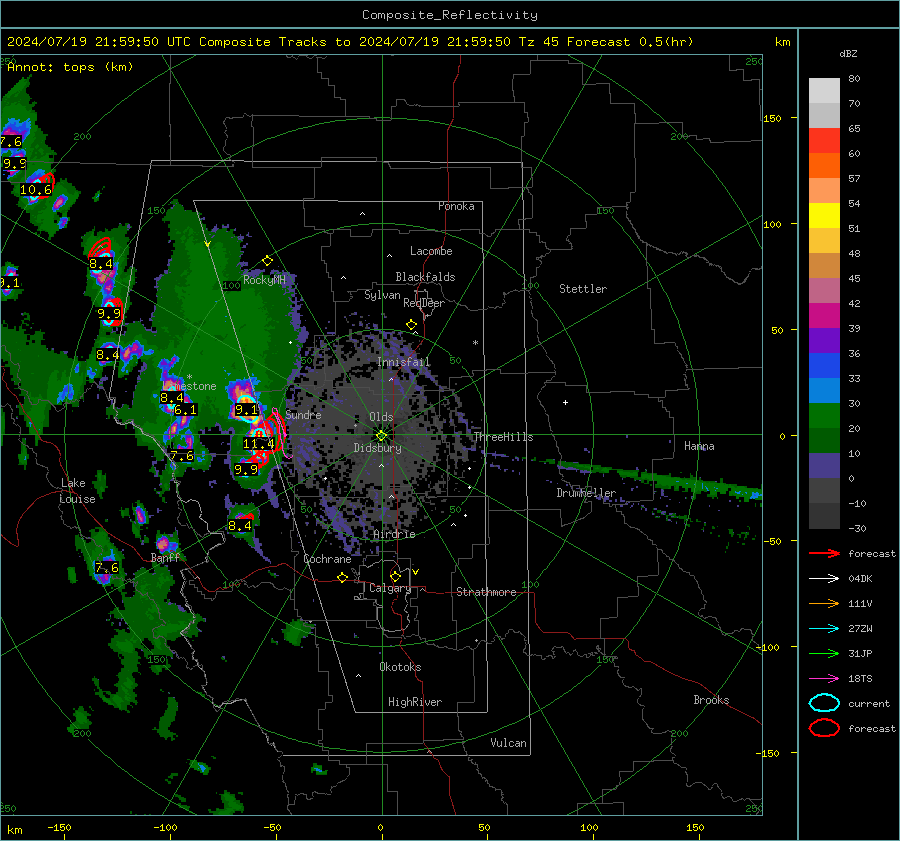Click the 27ZW text in the legend
Viewport: 900px width, 841px height.
click(x=860, y=629)
